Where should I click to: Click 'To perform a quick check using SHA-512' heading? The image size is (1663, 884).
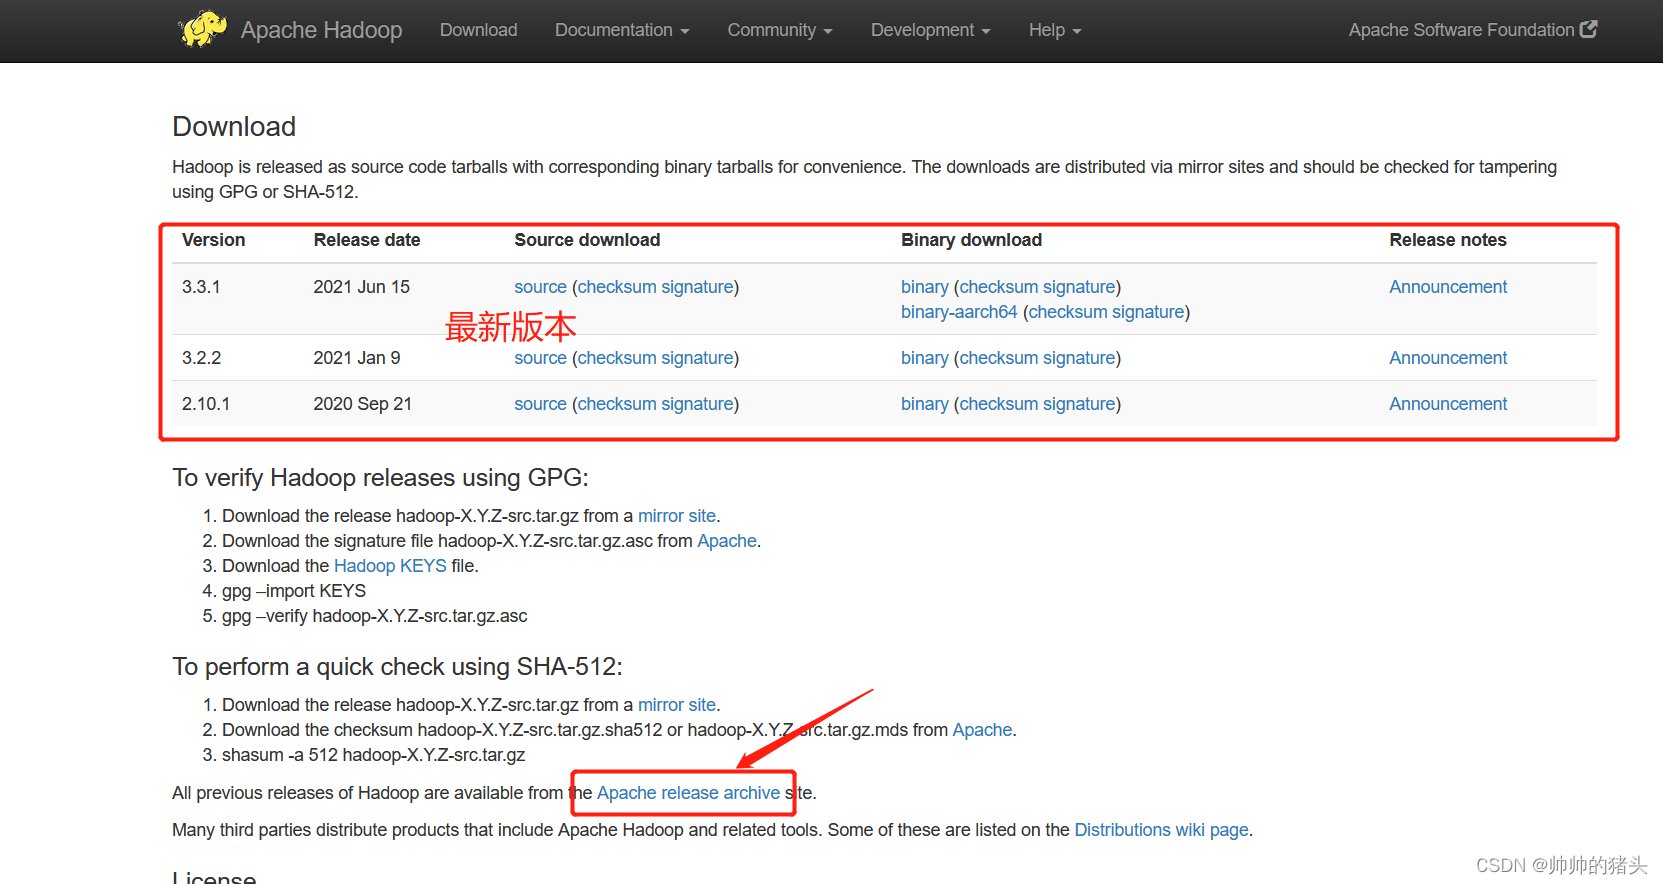pos(397,667)
